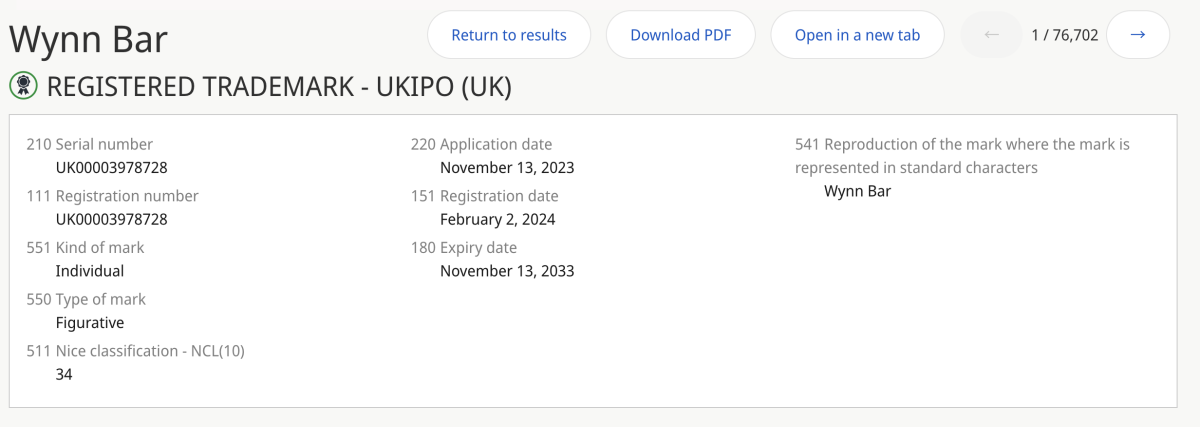
Task: Click the Return to results button
Action: point(509,35)
